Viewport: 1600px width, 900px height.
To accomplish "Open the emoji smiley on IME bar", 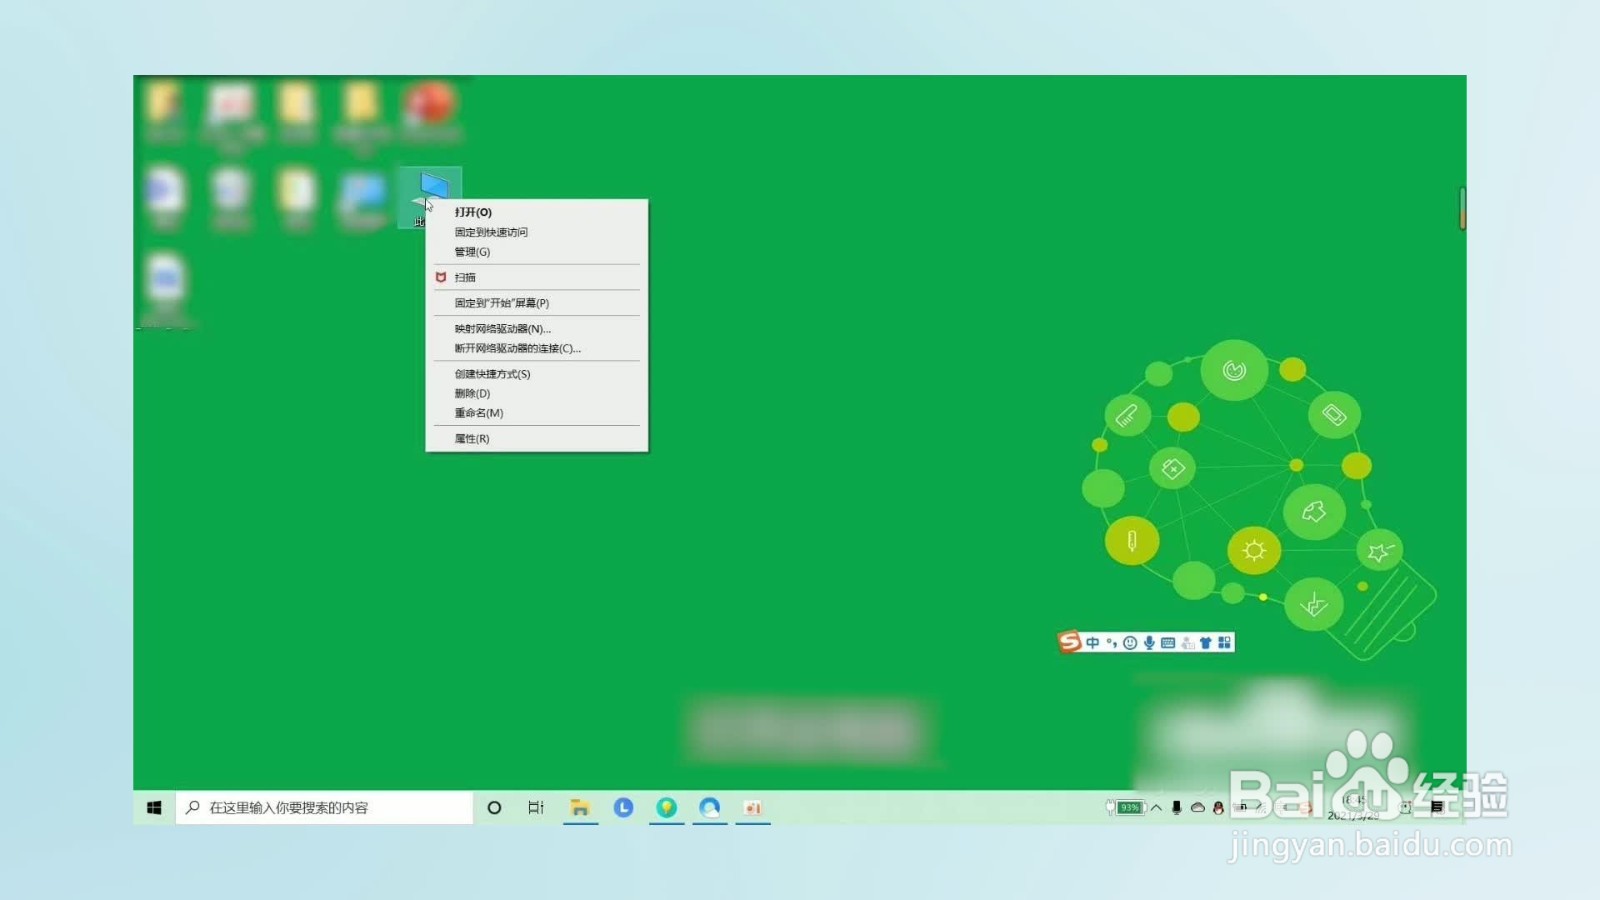I will pos(1130,643).
